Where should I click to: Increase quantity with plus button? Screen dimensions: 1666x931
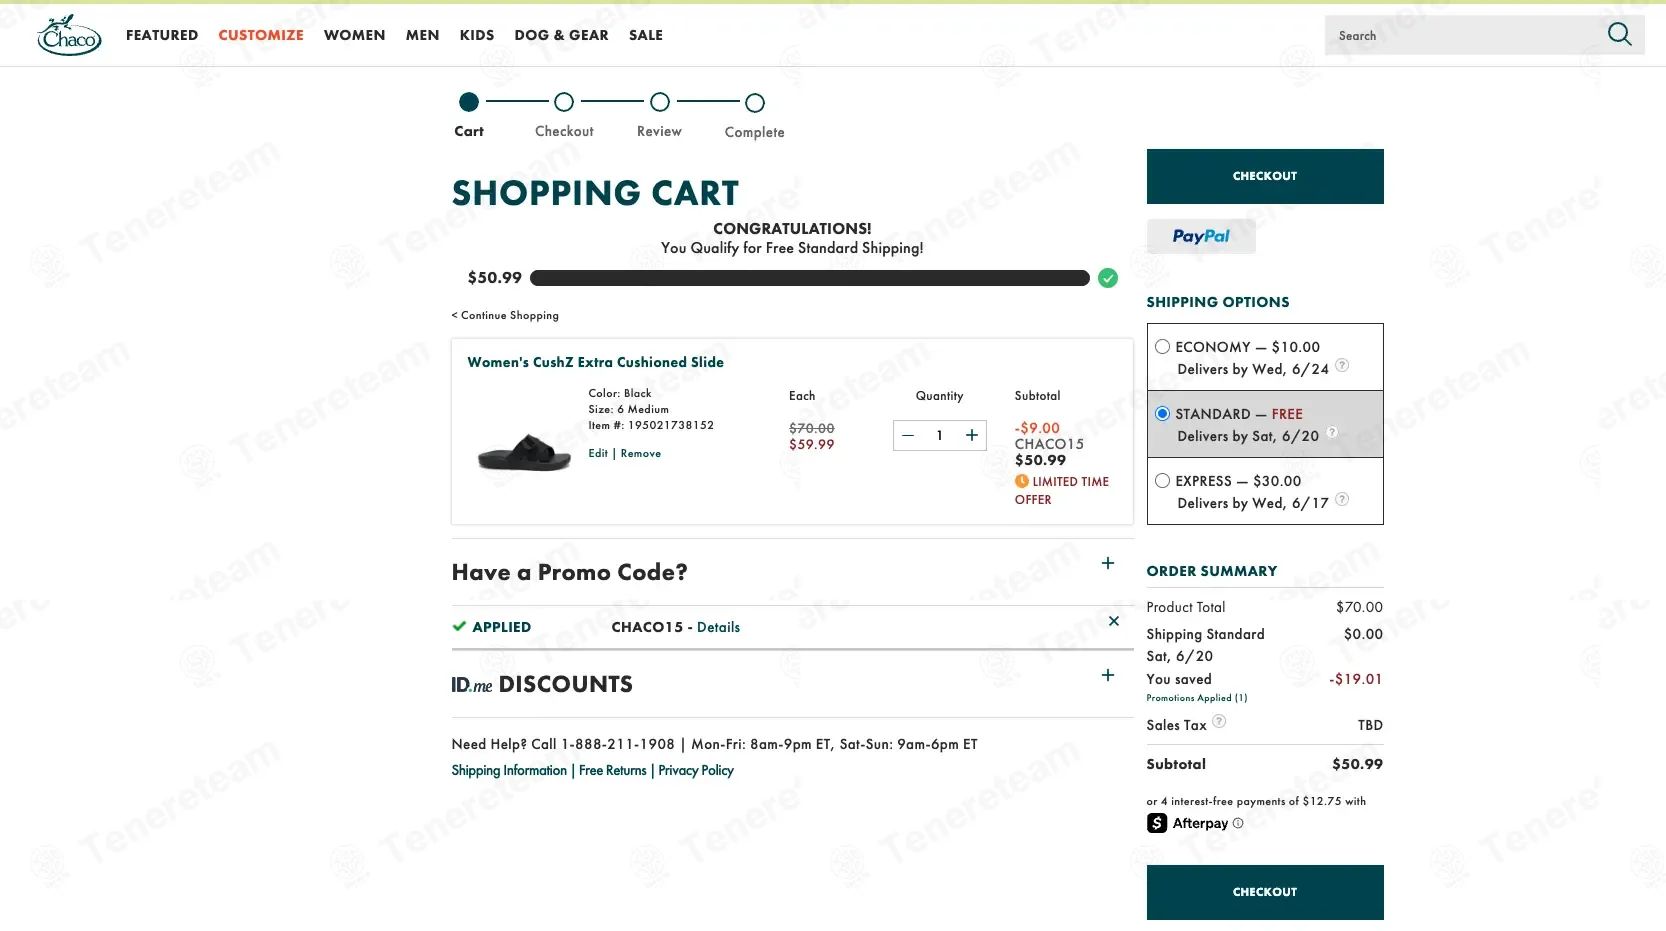971,435
